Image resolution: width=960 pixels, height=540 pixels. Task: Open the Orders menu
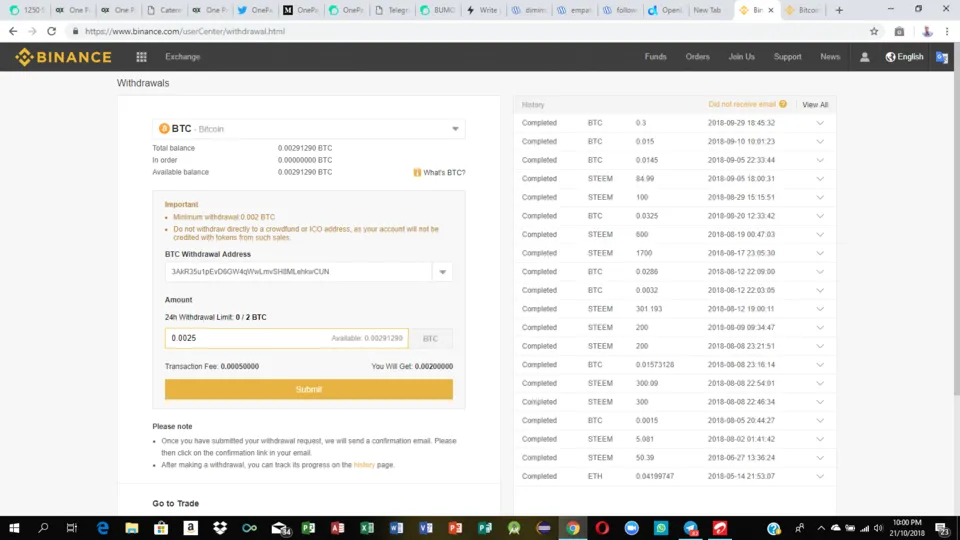pyautogui.click(x=697, y=57)
